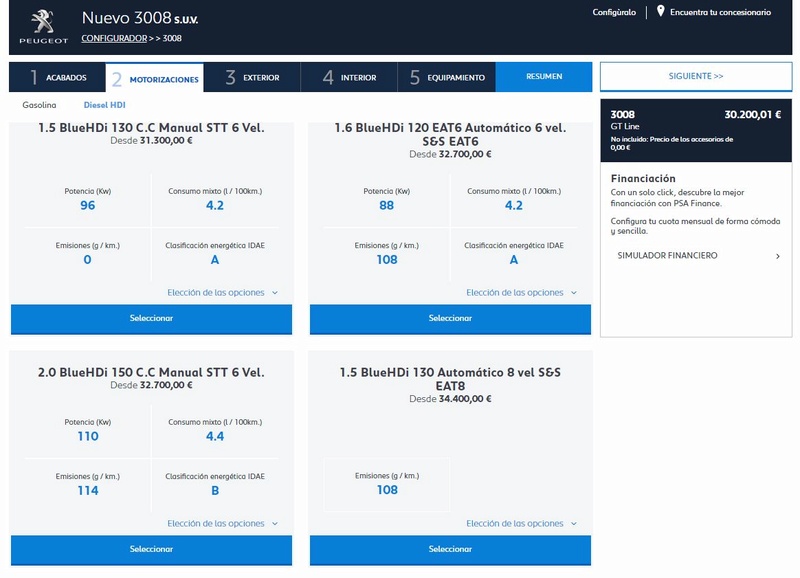Click the SIGUIENTE >> button
The width and height of the screenshot is (800, 578).
click(696, 77)
